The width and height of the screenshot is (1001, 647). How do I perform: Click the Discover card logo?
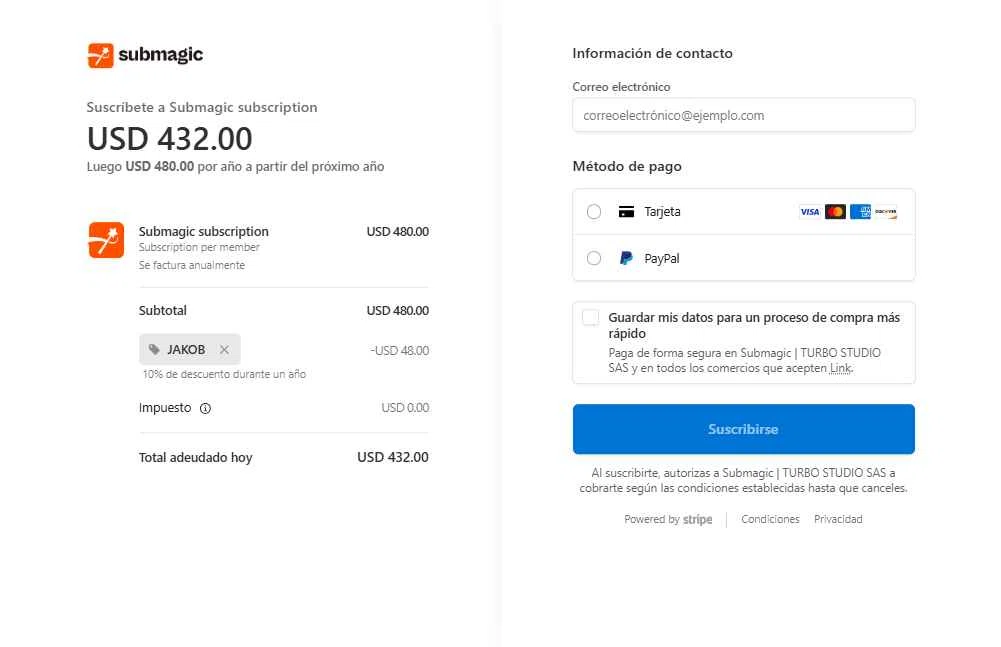(x=886, y=212)
